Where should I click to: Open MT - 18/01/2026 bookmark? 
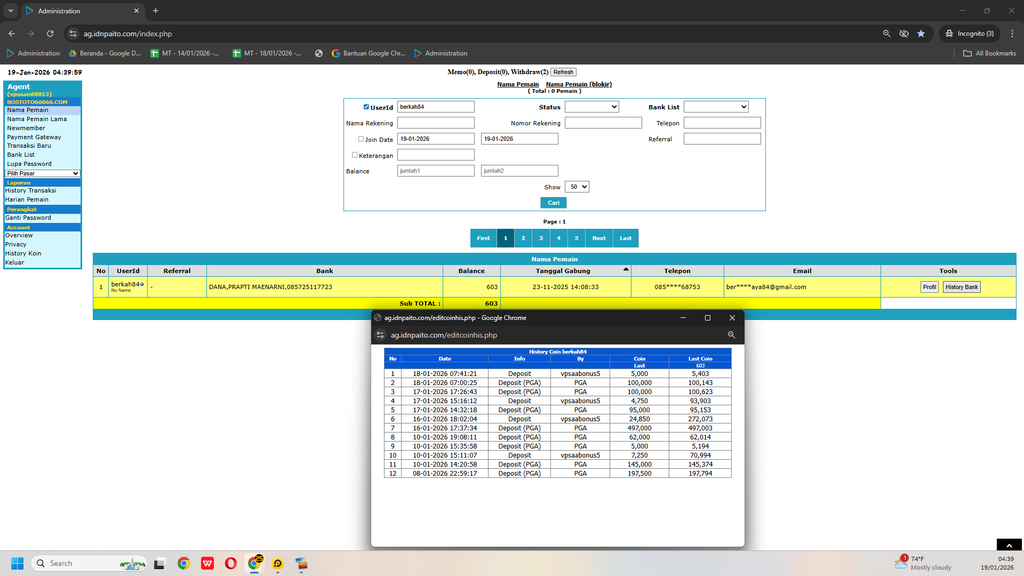point(267,54)
